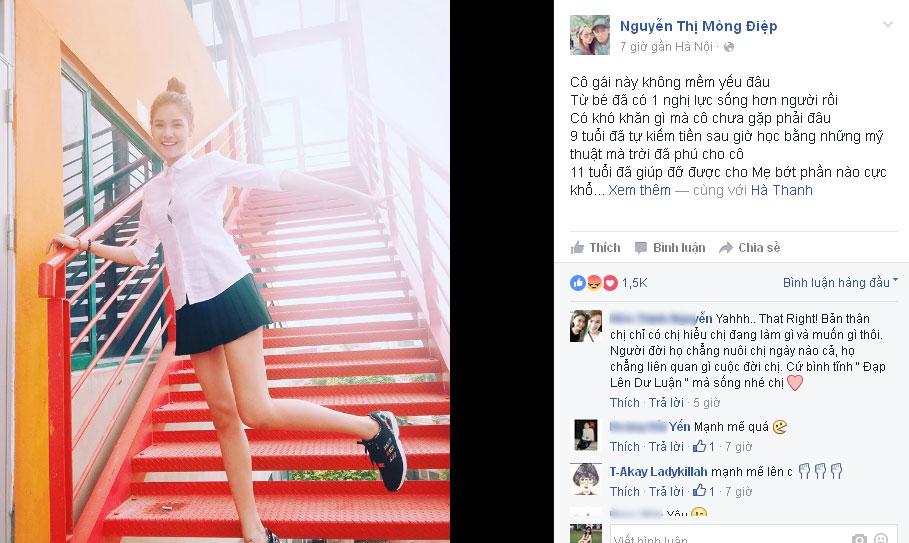The width and height of the screenshot is (909, 543).
Task: Click the 1,5K reactions count
Action: click(x=634, y=283)
